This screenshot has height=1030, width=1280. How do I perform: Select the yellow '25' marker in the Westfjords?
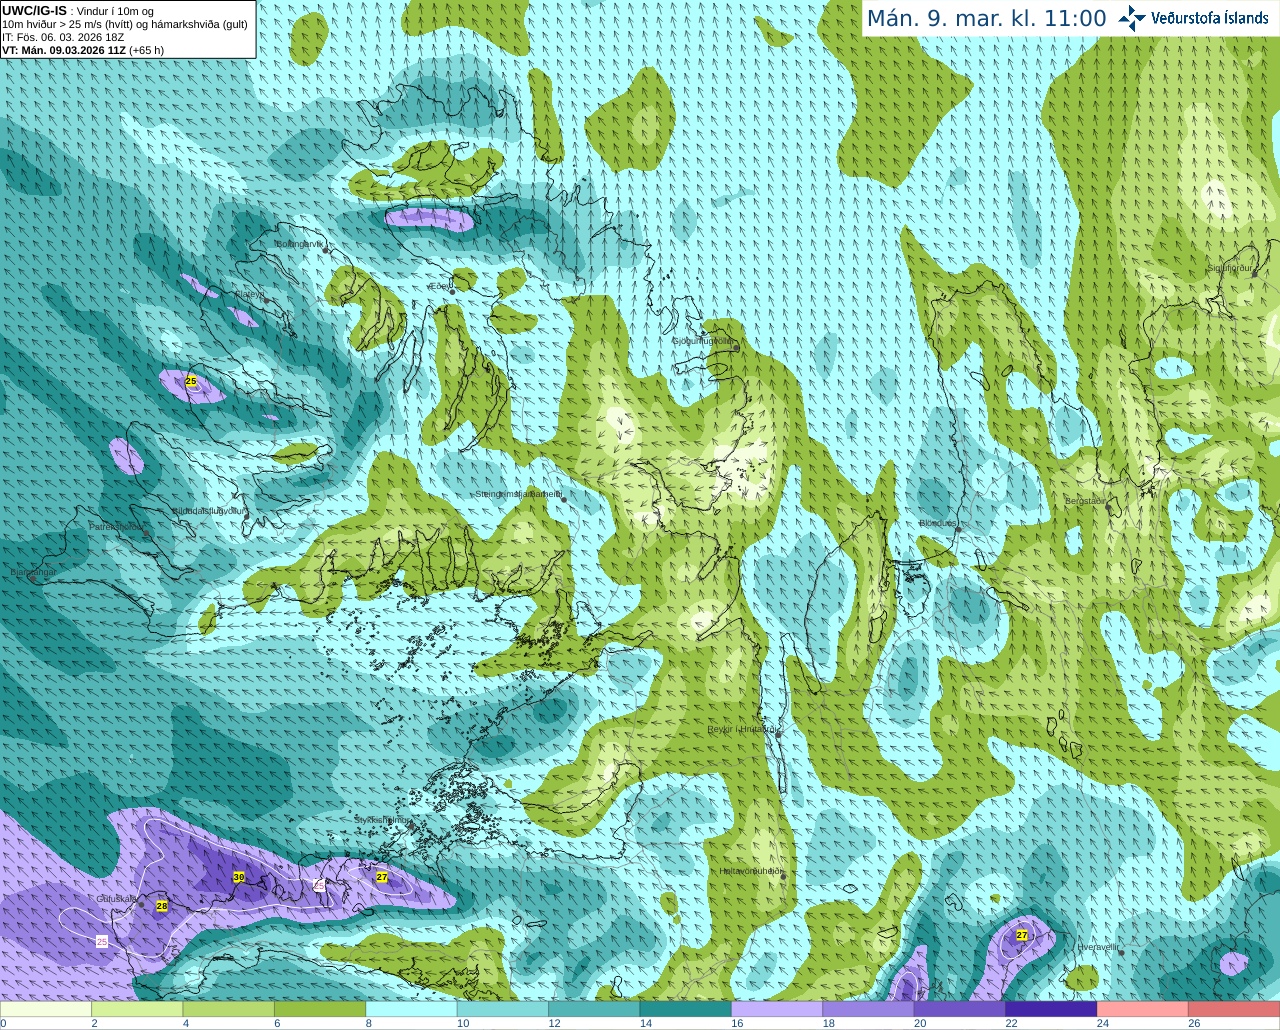pos(191,381)
